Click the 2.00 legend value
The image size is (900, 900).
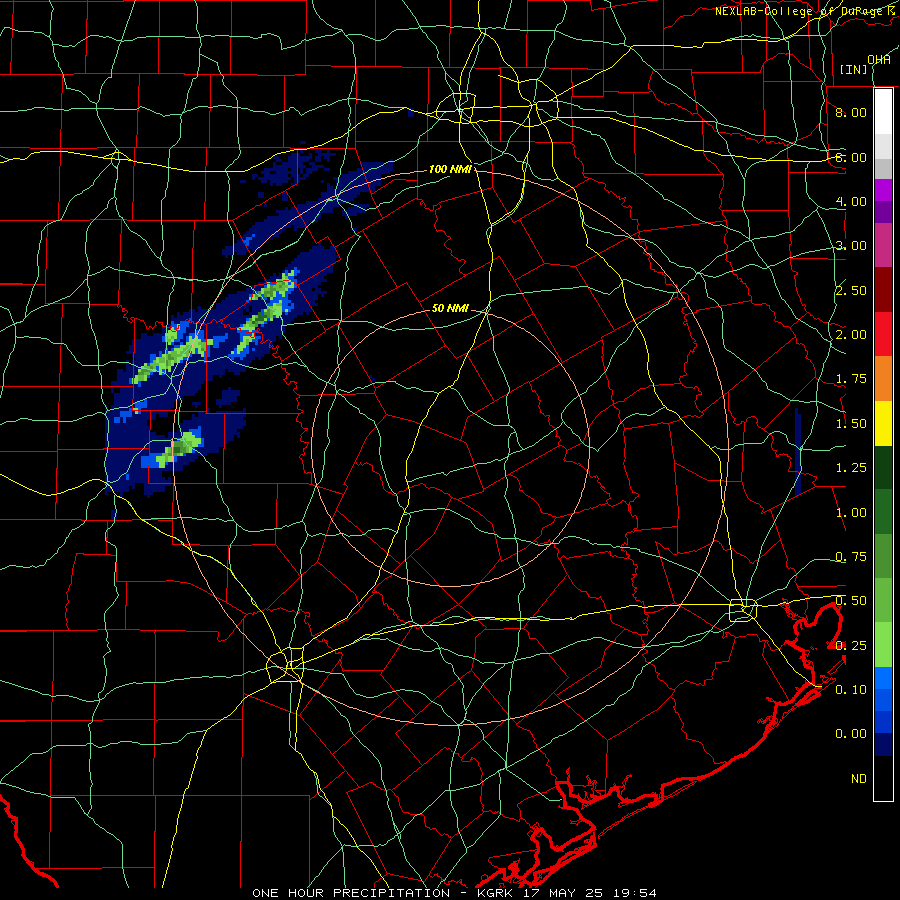(x=851, y=335)
